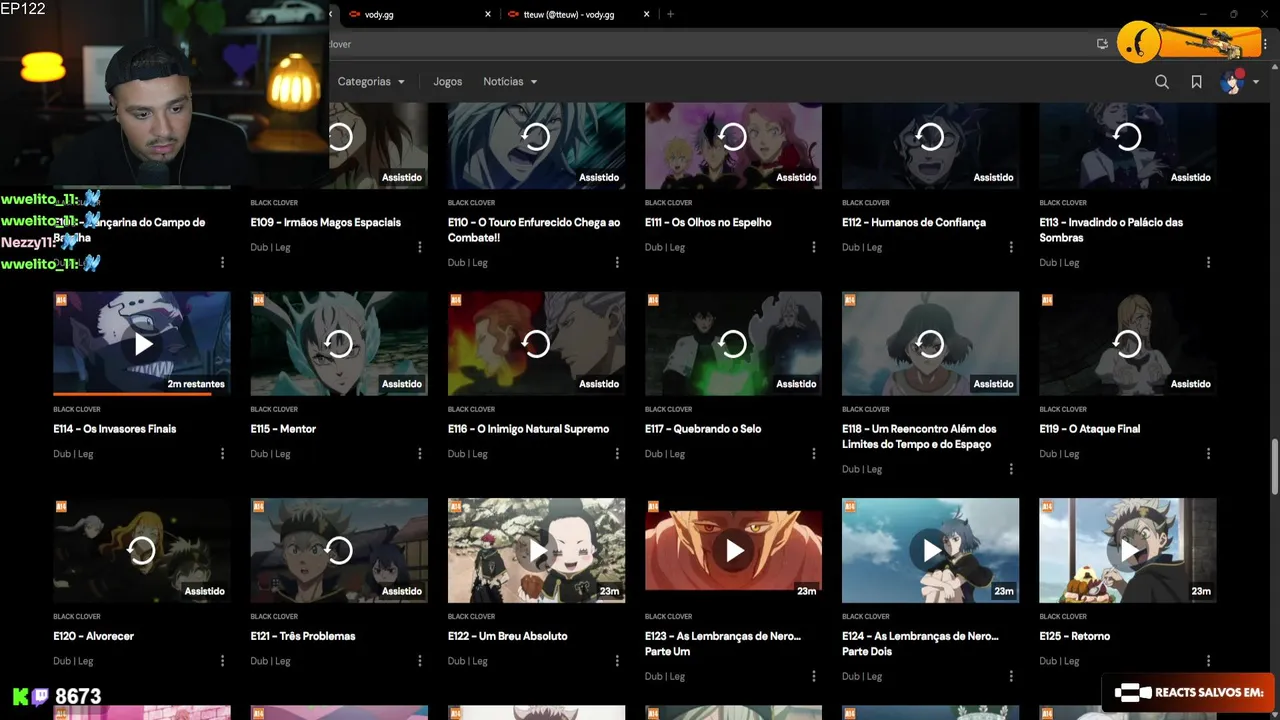Open options menu for E118 Um Reencontro
This screenshot has height=720, width=1280.
1011,469
